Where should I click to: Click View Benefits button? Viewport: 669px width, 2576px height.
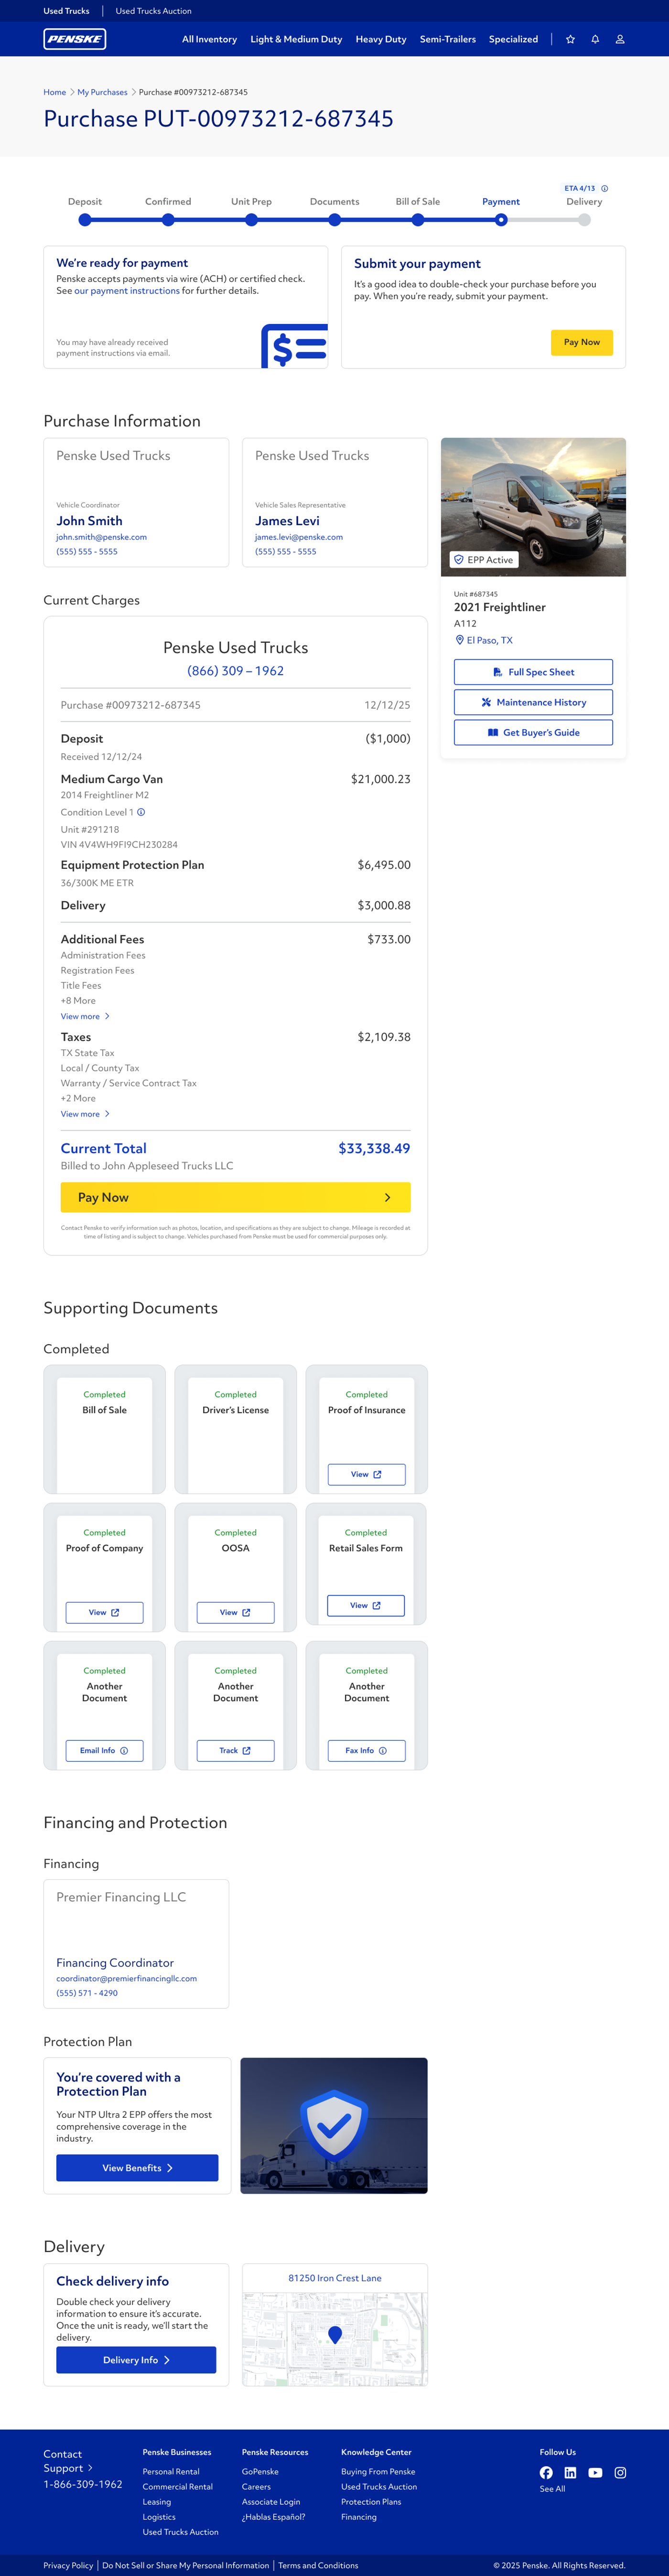(x=137, y=2168)
